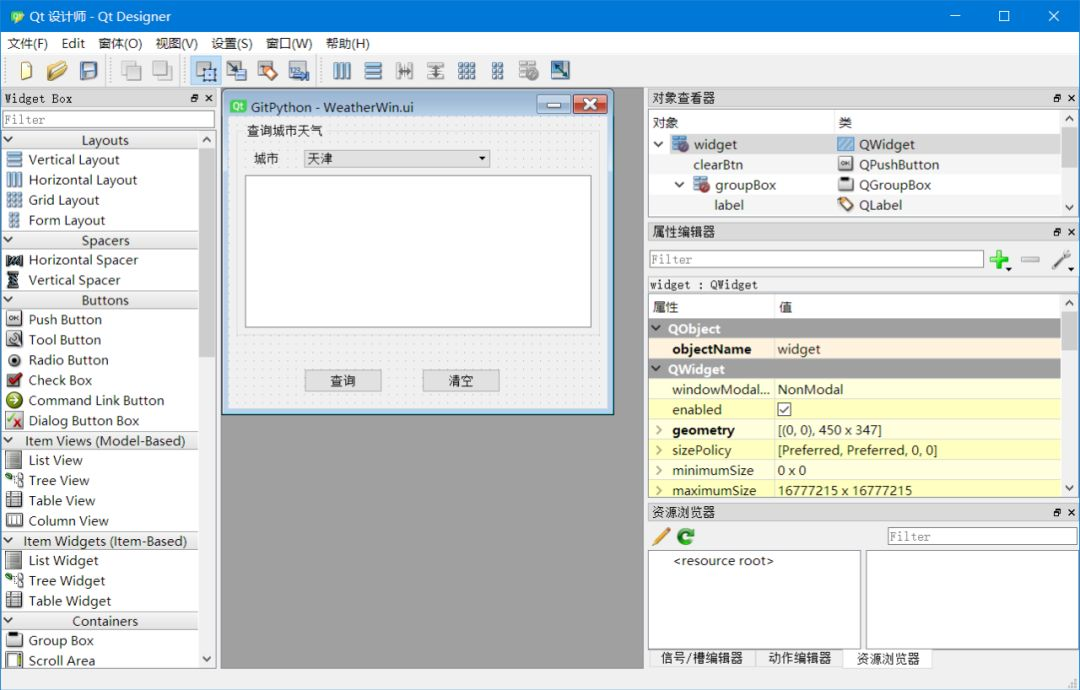
Task: Expand the geometry property row
Action: (658, 430)
